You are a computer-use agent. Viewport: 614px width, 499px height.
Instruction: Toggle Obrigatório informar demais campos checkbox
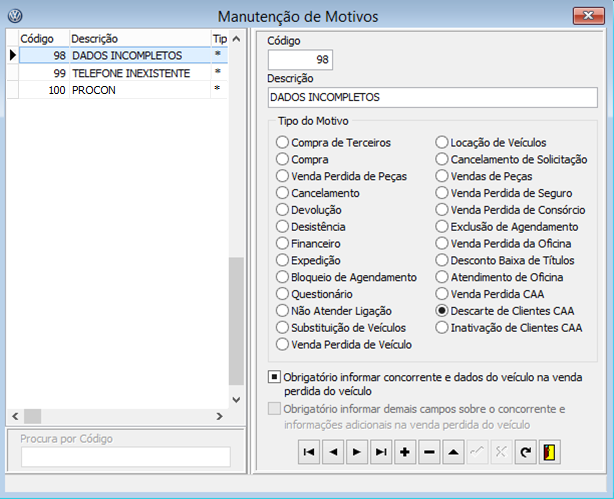274,409
